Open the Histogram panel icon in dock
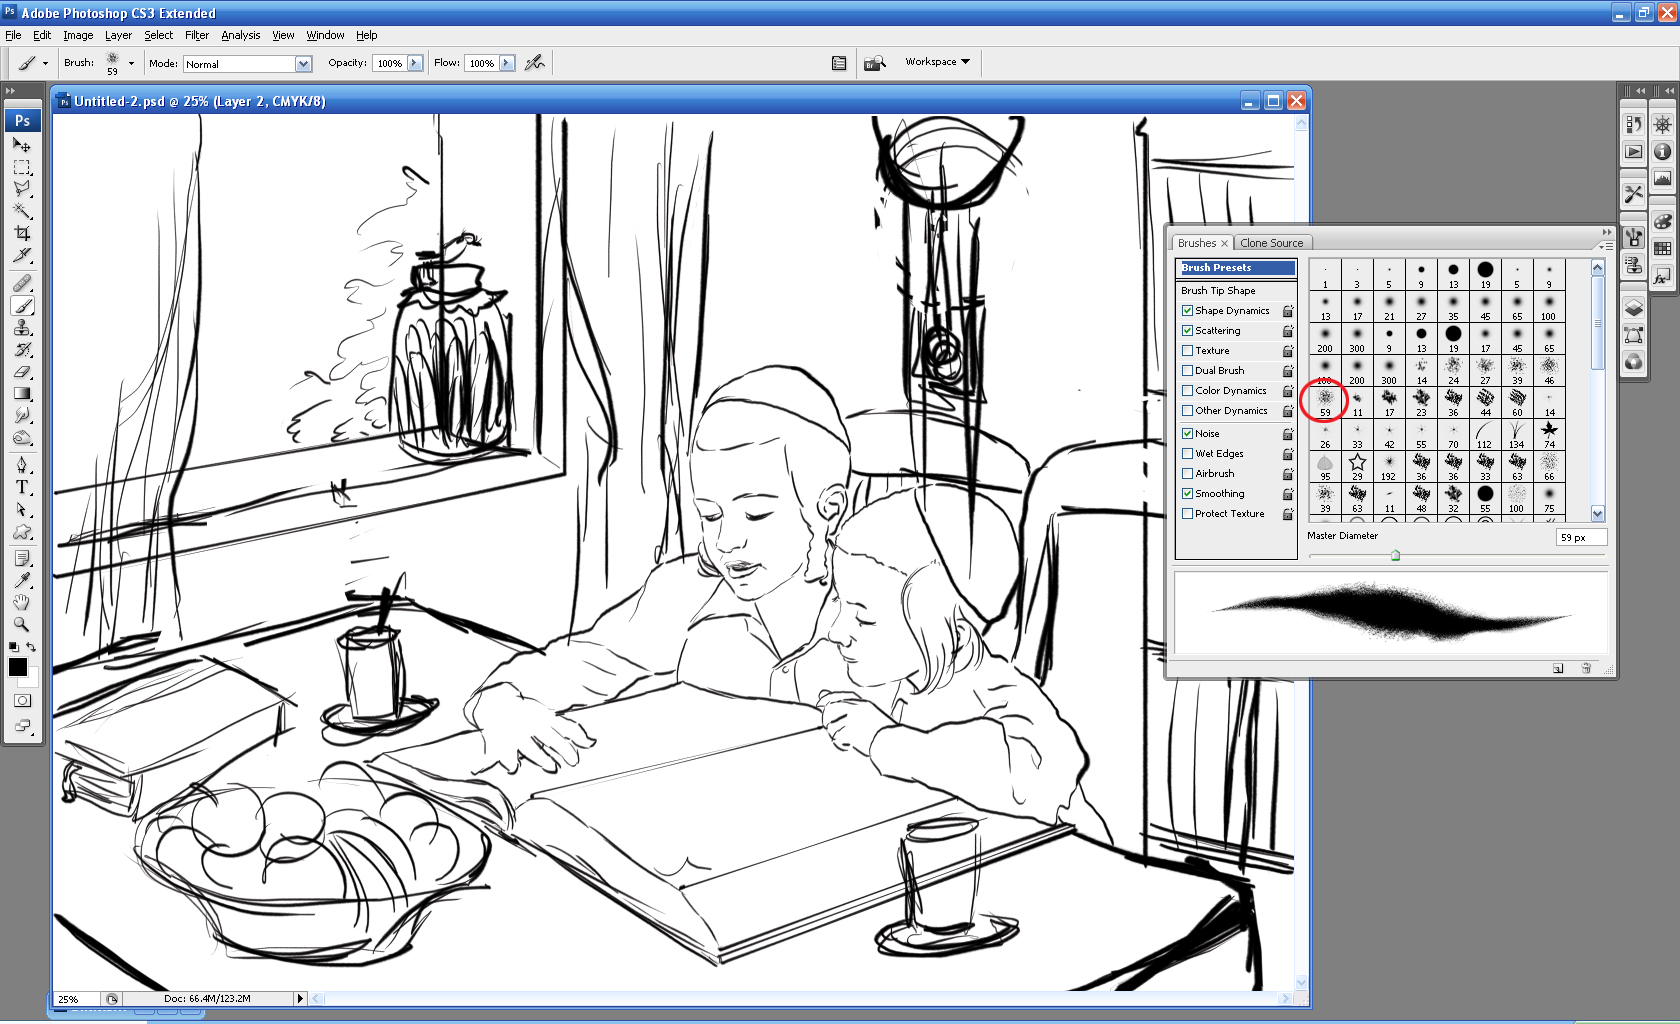Screen dimensions: 1680x1024 pyautogui.click(x=1662, y=179)
